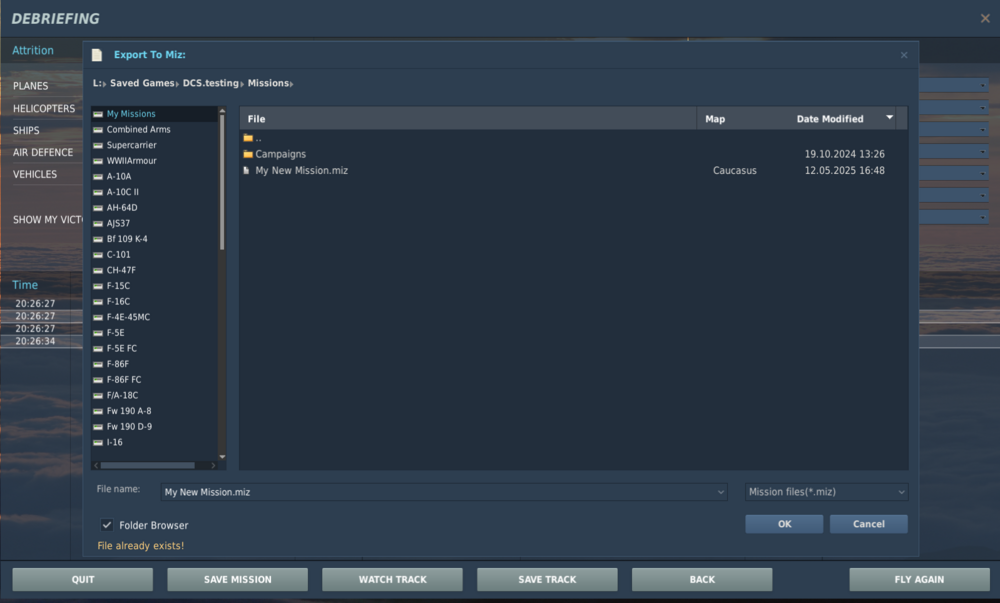Expand the arrow after DCS.testing breadcrumb

click(242, 84)
